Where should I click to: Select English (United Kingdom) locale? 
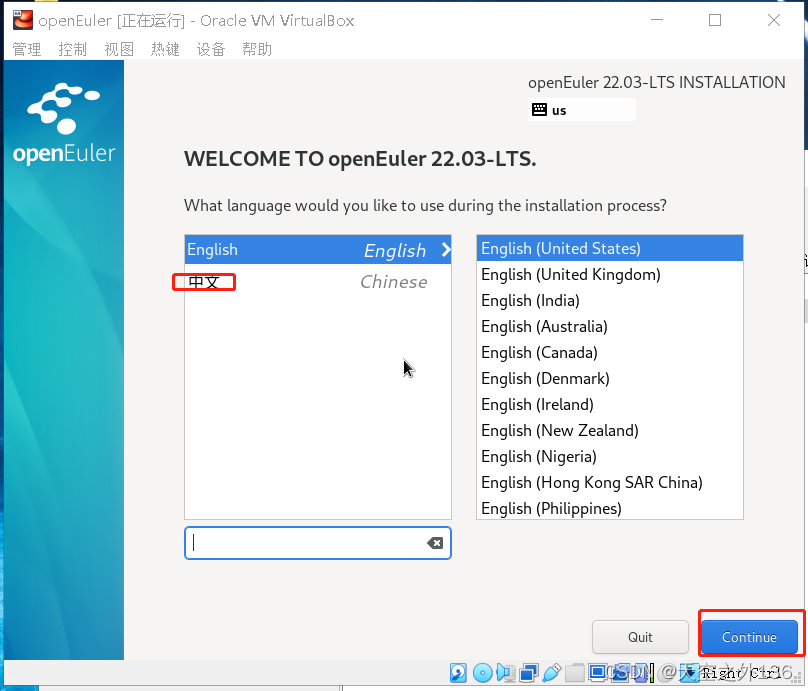coord(610,275)
